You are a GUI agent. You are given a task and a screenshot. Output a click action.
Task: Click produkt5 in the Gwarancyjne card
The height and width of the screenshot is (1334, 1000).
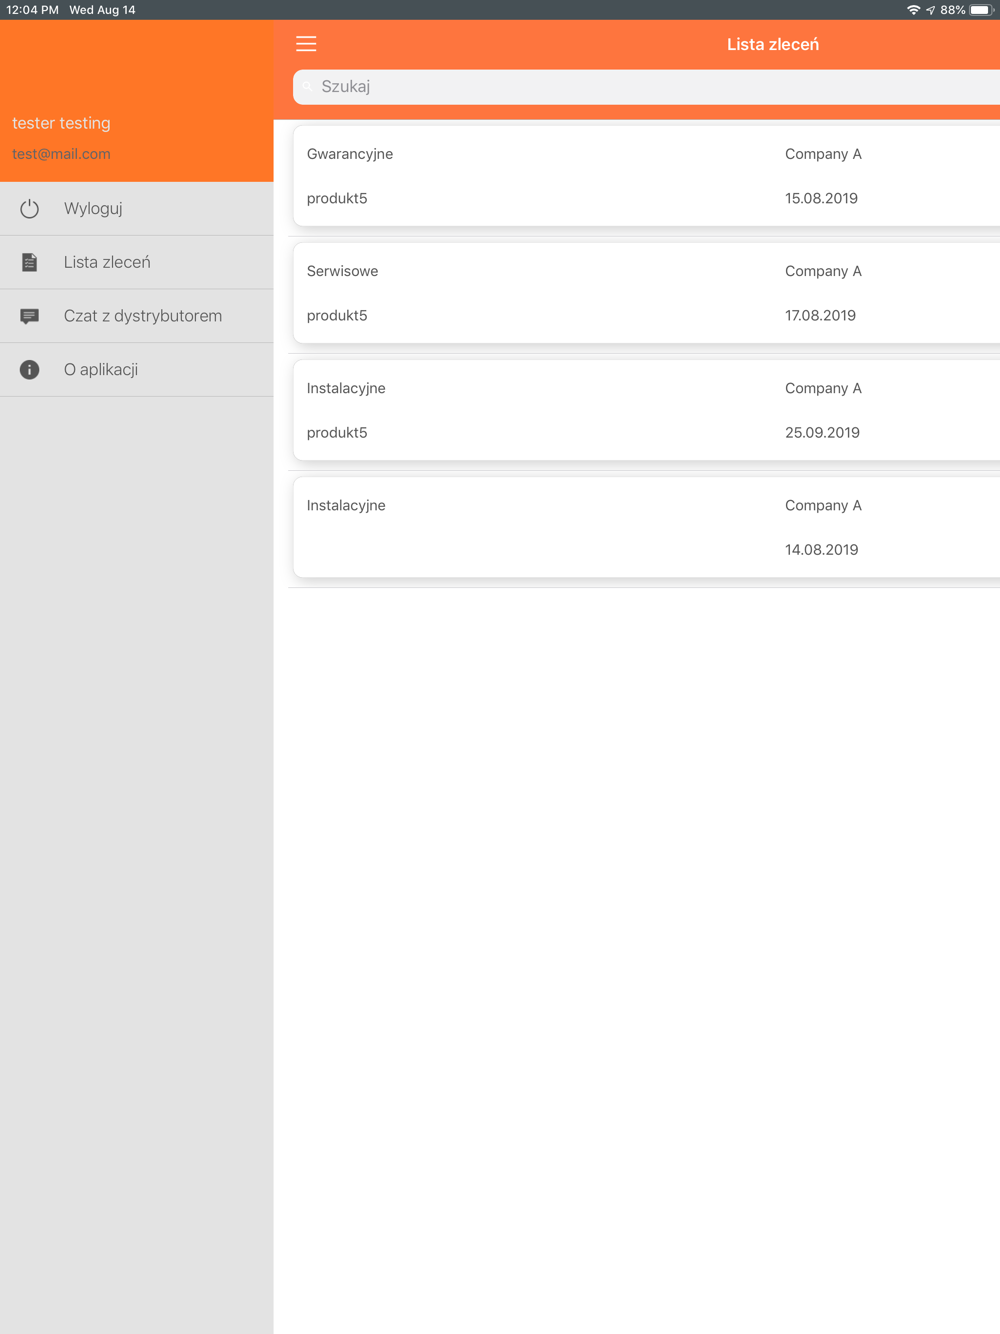pyautogui.click(x=337, y=198)
